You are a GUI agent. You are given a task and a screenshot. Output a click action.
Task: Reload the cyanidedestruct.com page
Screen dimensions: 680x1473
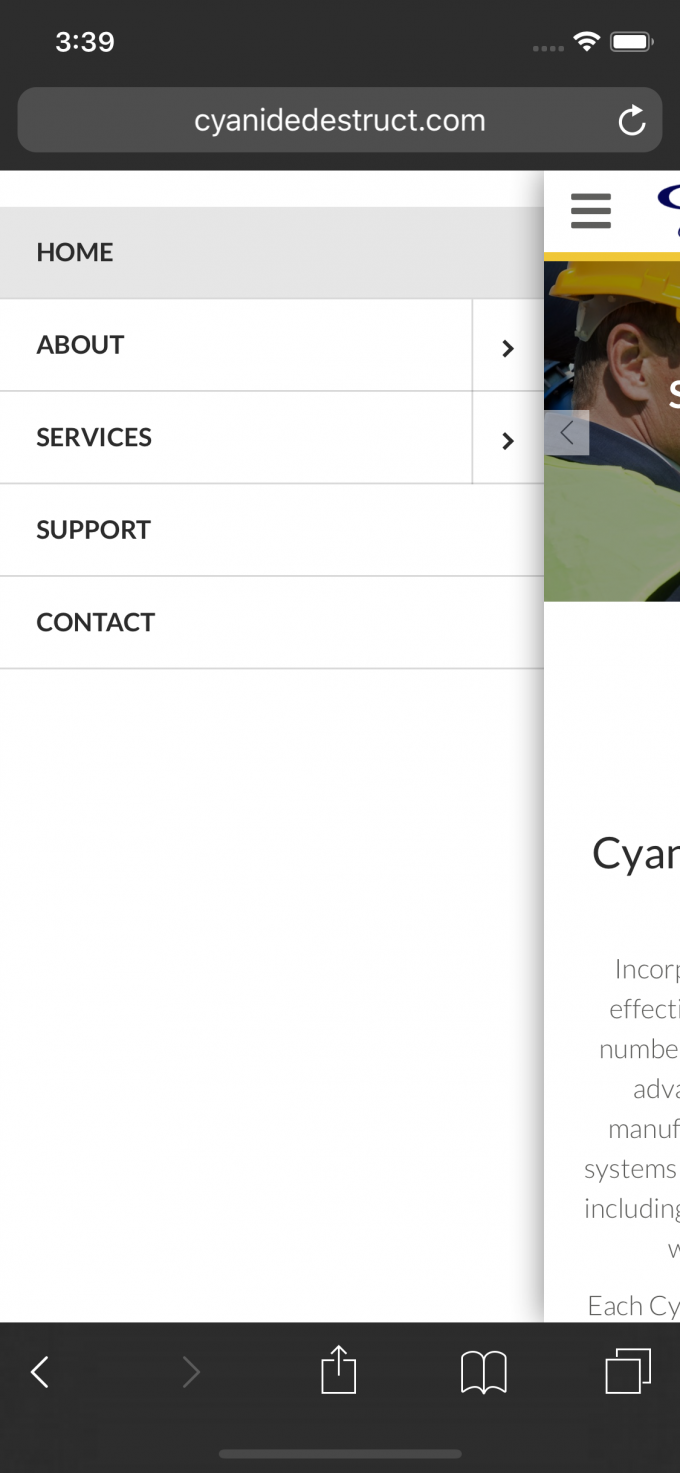click(632, 121)
